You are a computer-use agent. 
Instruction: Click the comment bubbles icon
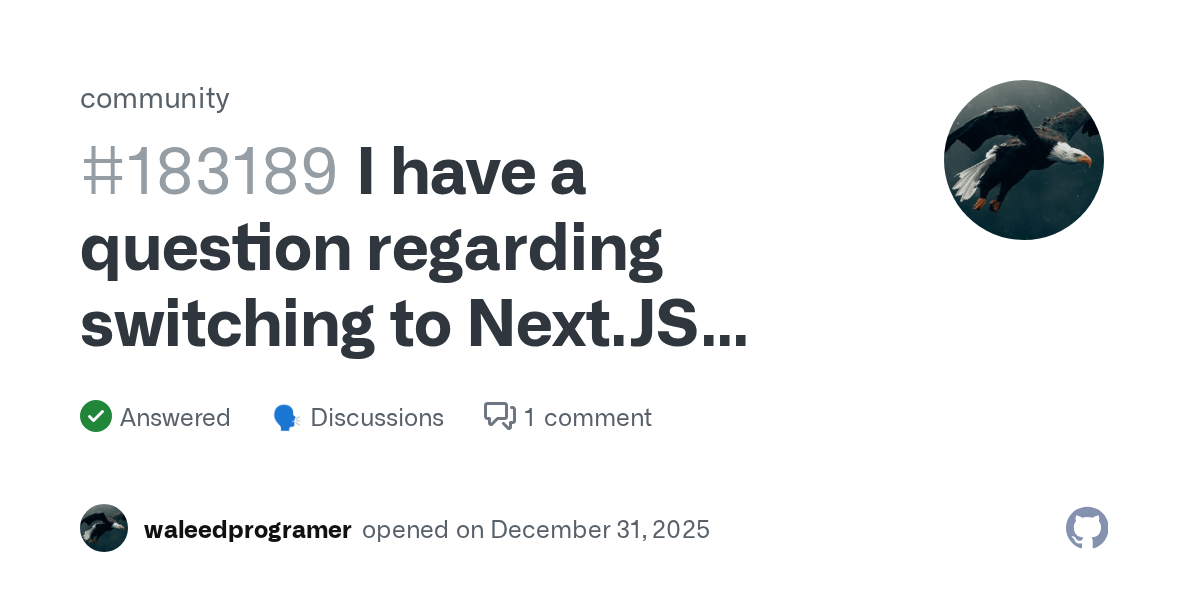pyautogui.click(x=499, y=416)
